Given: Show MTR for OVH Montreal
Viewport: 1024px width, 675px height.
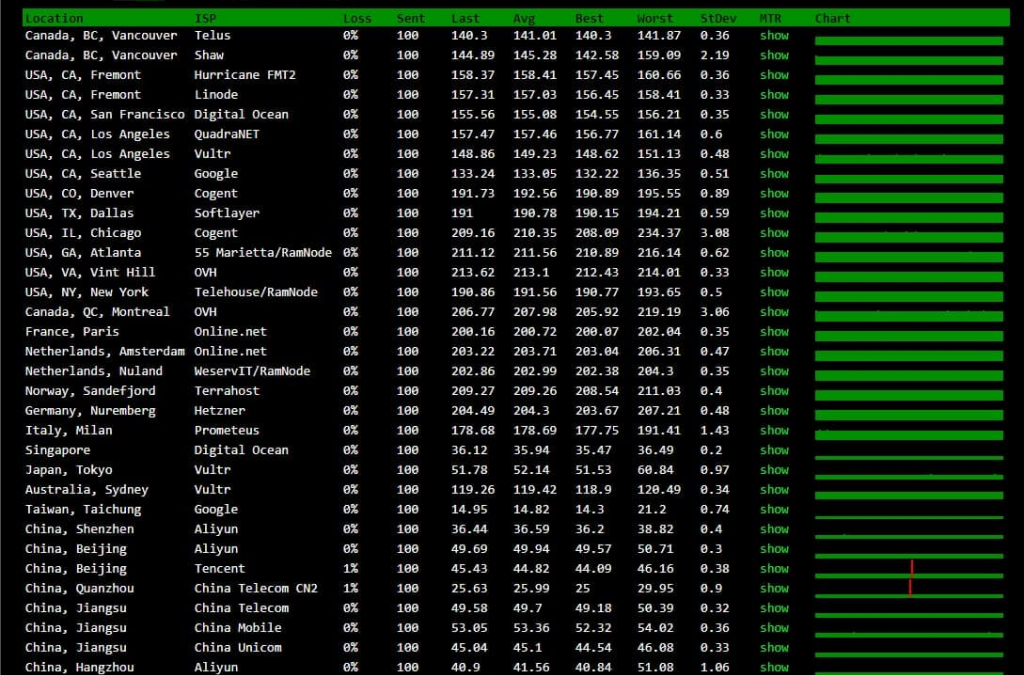Looking at the screenshot, I should (x=774, y=312).
